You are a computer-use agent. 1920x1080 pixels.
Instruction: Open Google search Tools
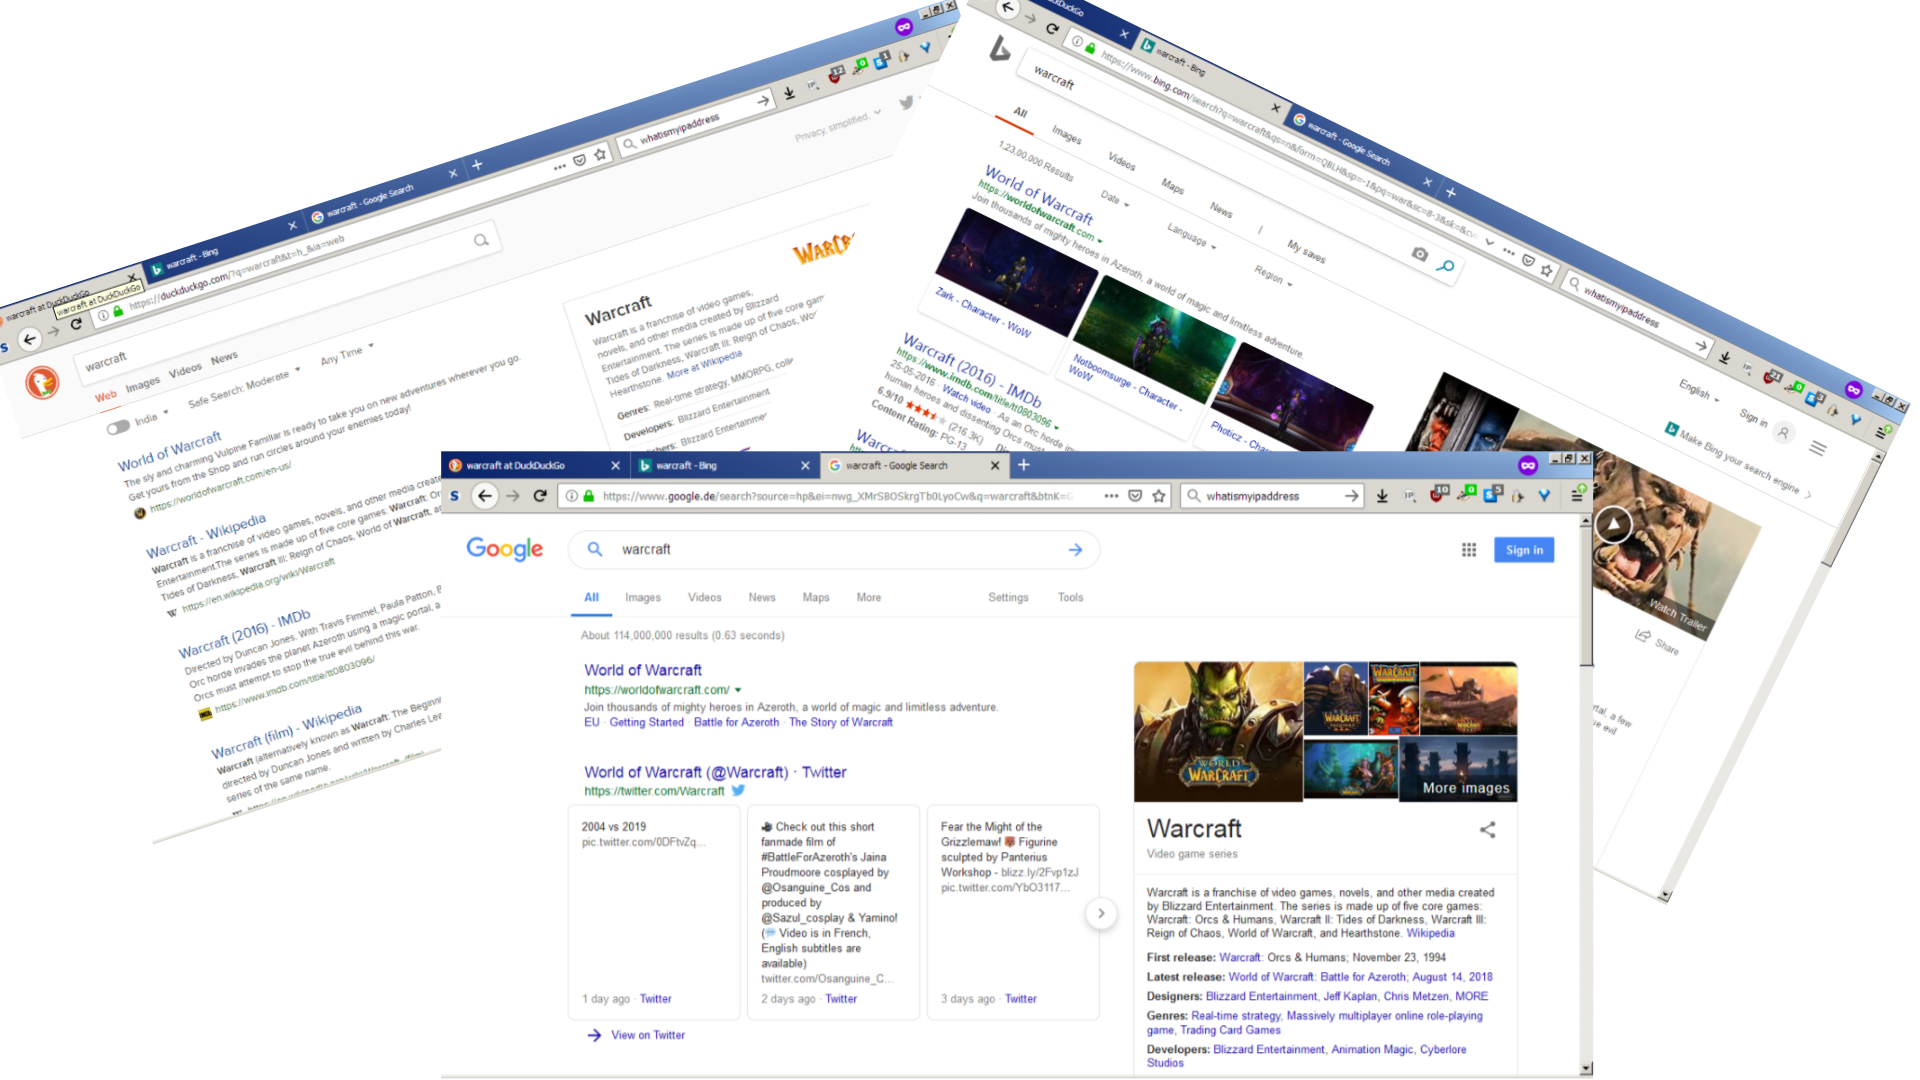tap(1071, 597)
